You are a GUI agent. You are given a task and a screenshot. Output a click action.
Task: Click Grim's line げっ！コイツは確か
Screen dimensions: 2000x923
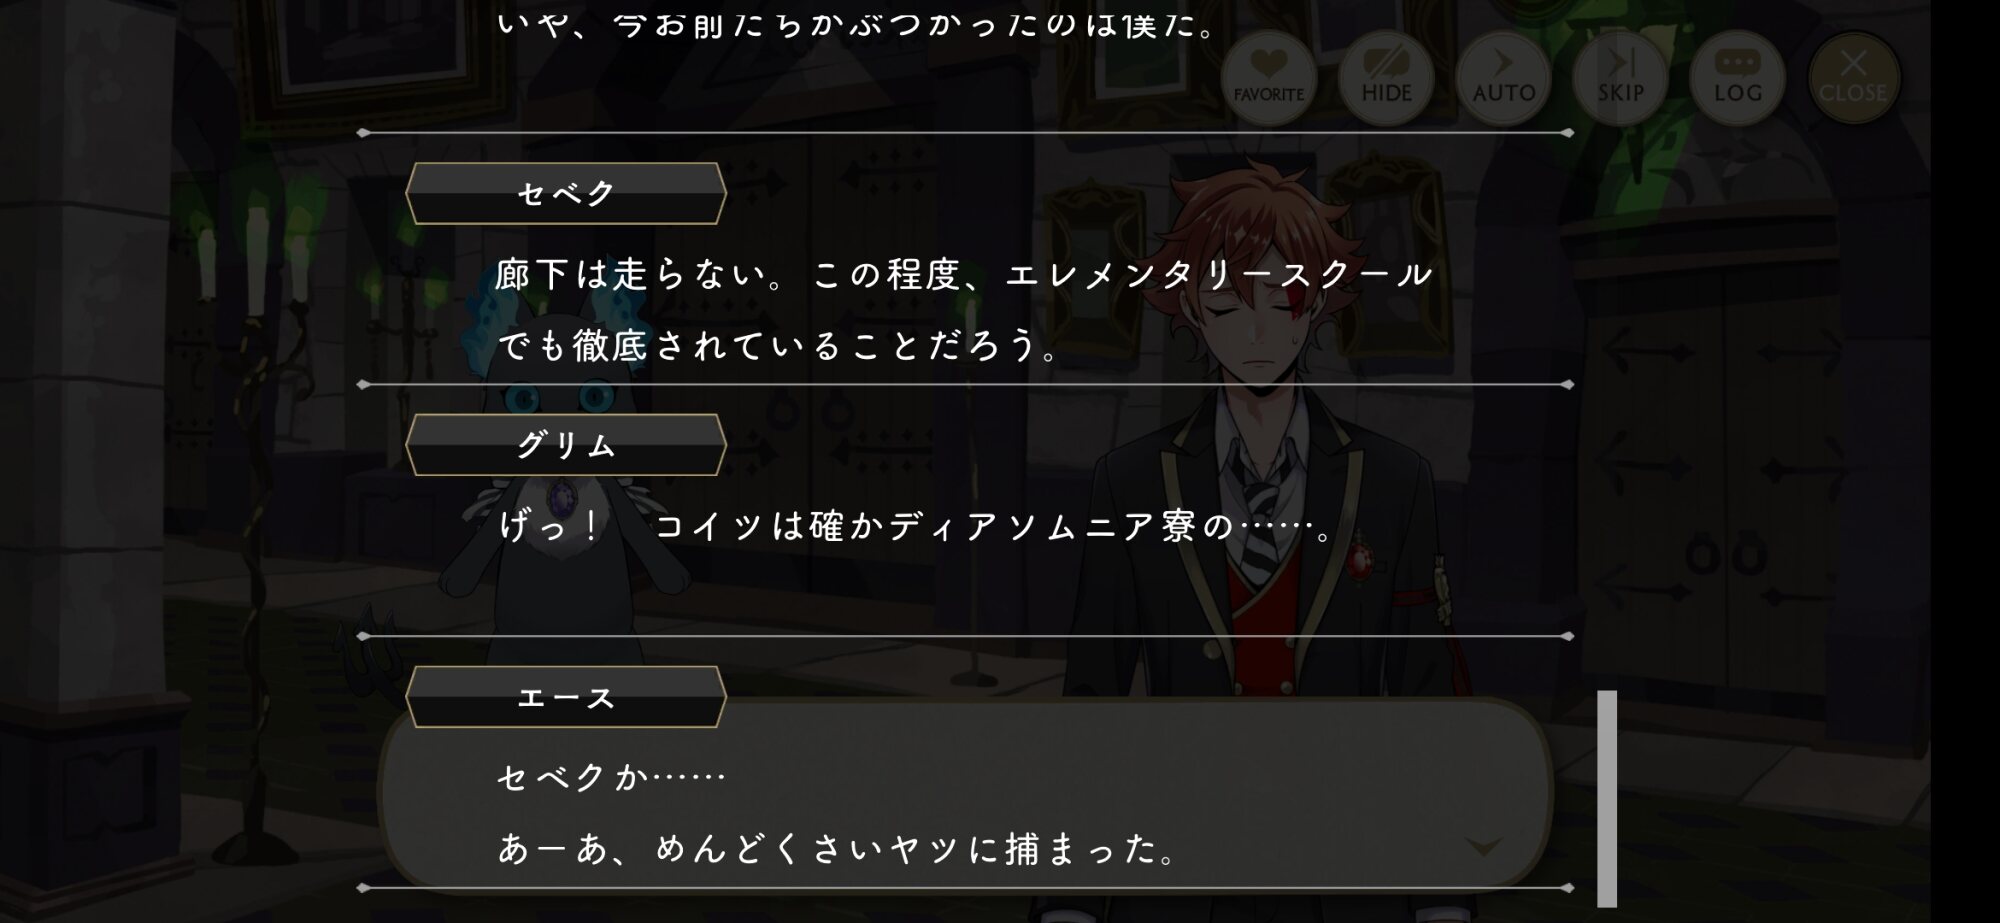[915, 526]
